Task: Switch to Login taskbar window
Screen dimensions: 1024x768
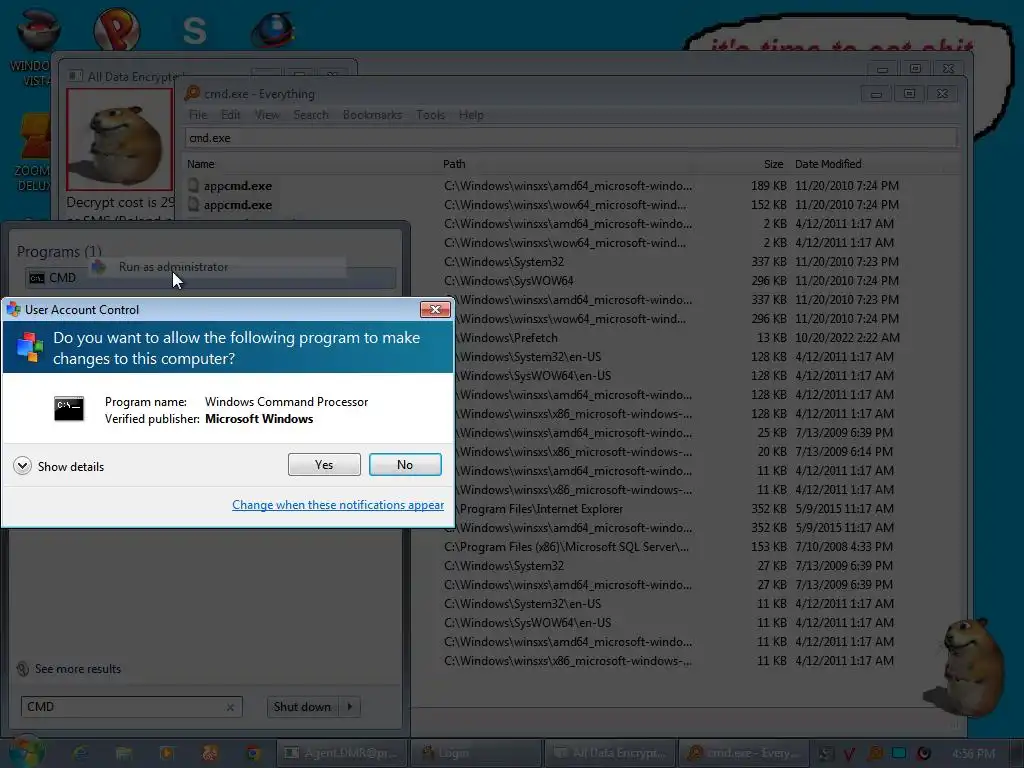Action: [x=476, y=753]
